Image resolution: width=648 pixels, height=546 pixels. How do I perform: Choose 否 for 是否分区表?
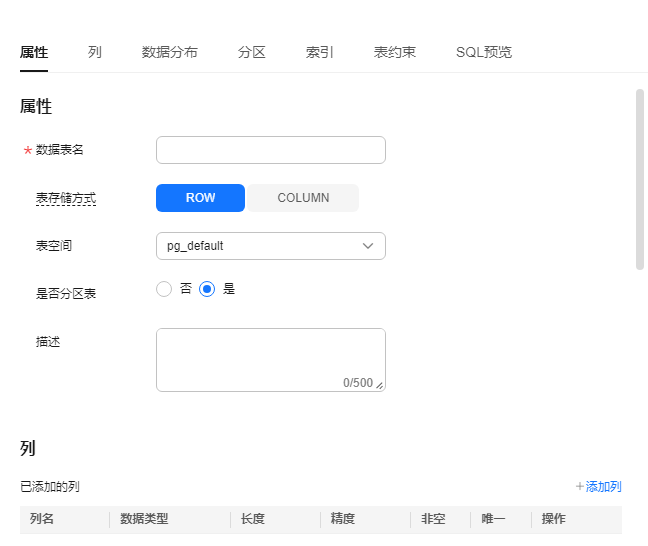click(x=164, y=289)
